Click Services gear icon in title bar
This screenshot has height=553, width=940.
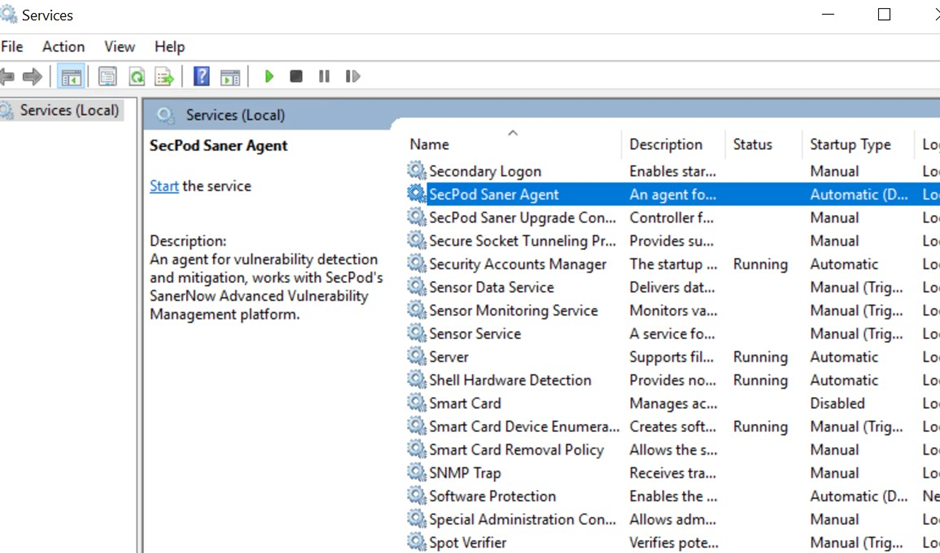point(8,14)
